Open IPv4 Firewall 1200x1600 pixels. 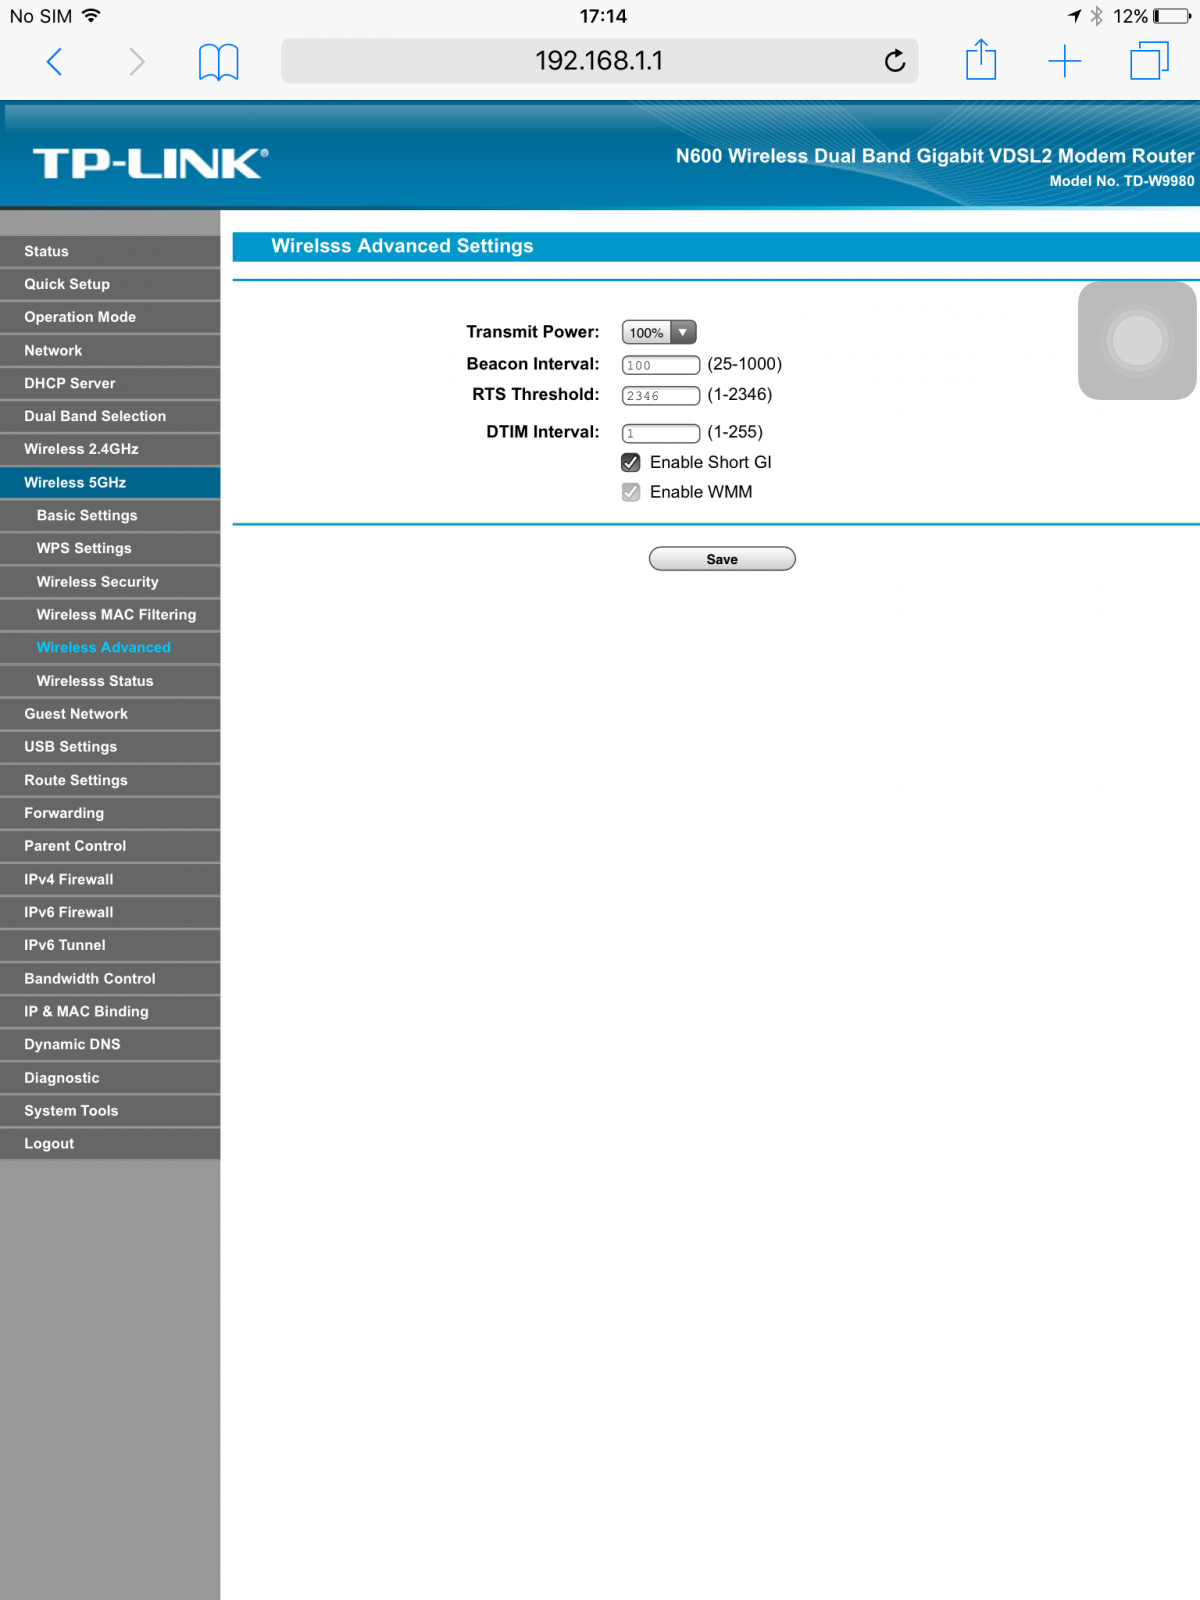point(110,879)
